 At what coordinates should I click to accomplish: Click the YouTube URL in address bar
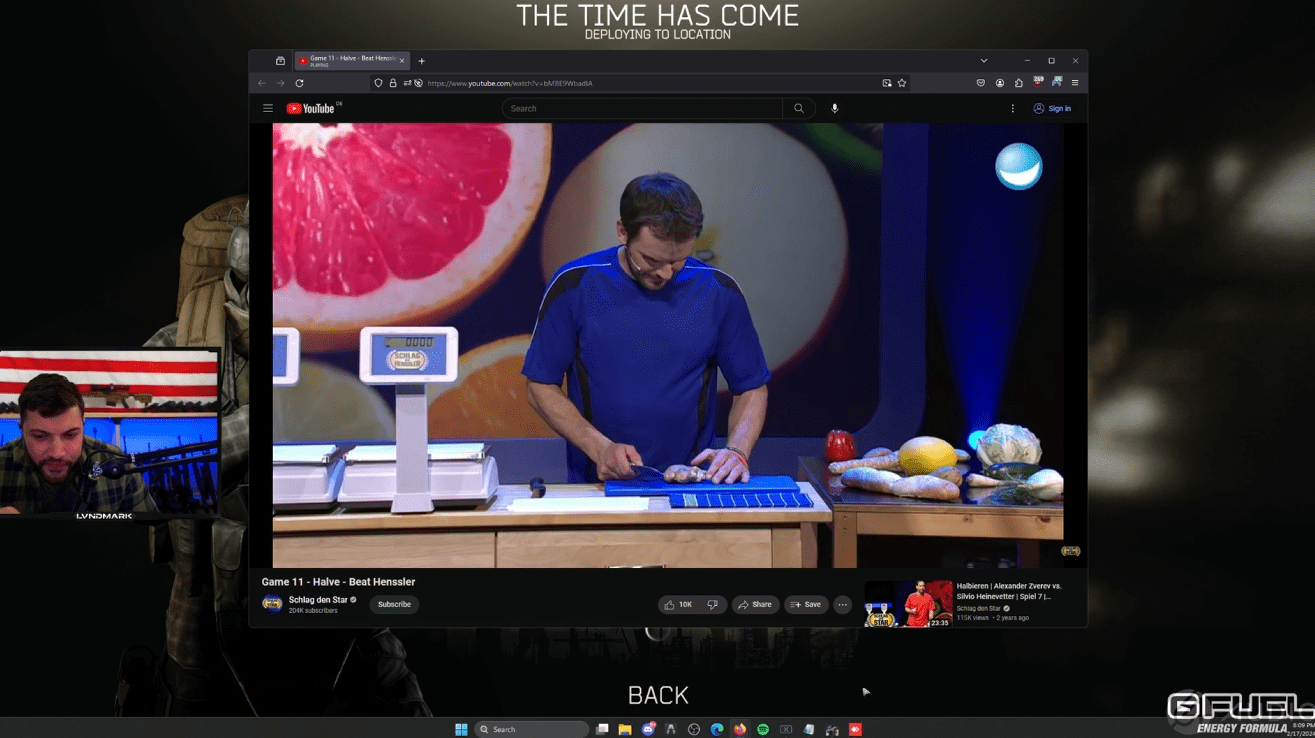510,83
